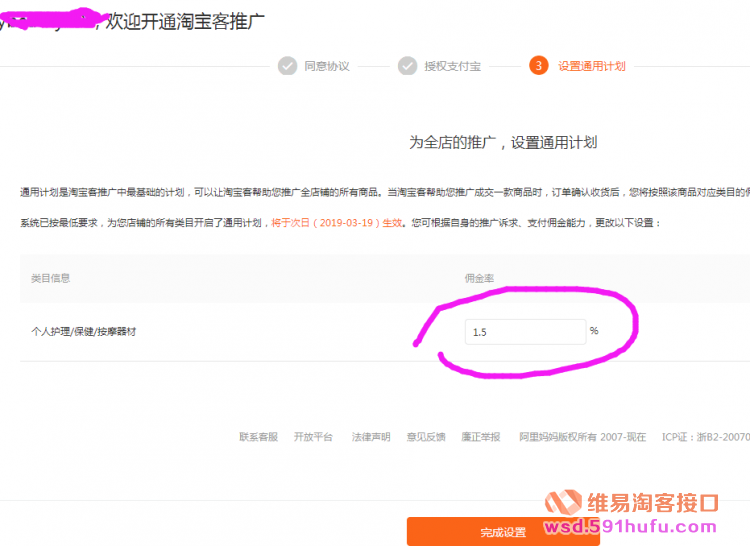Click the 欢迎开通淘宝客推广 page title

(185, 22)
